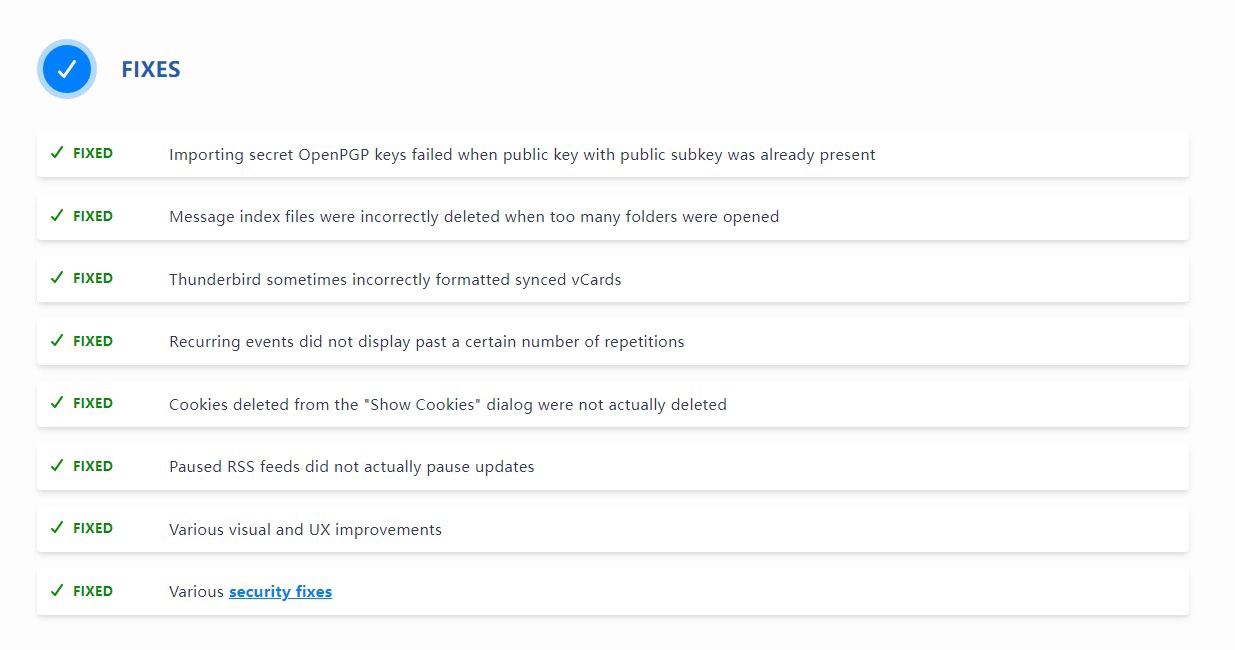This screenshot has width=1235, height=650.
Task: Click the checkmark beside the paused RSS feeds fix
Action: coord(57,466)
